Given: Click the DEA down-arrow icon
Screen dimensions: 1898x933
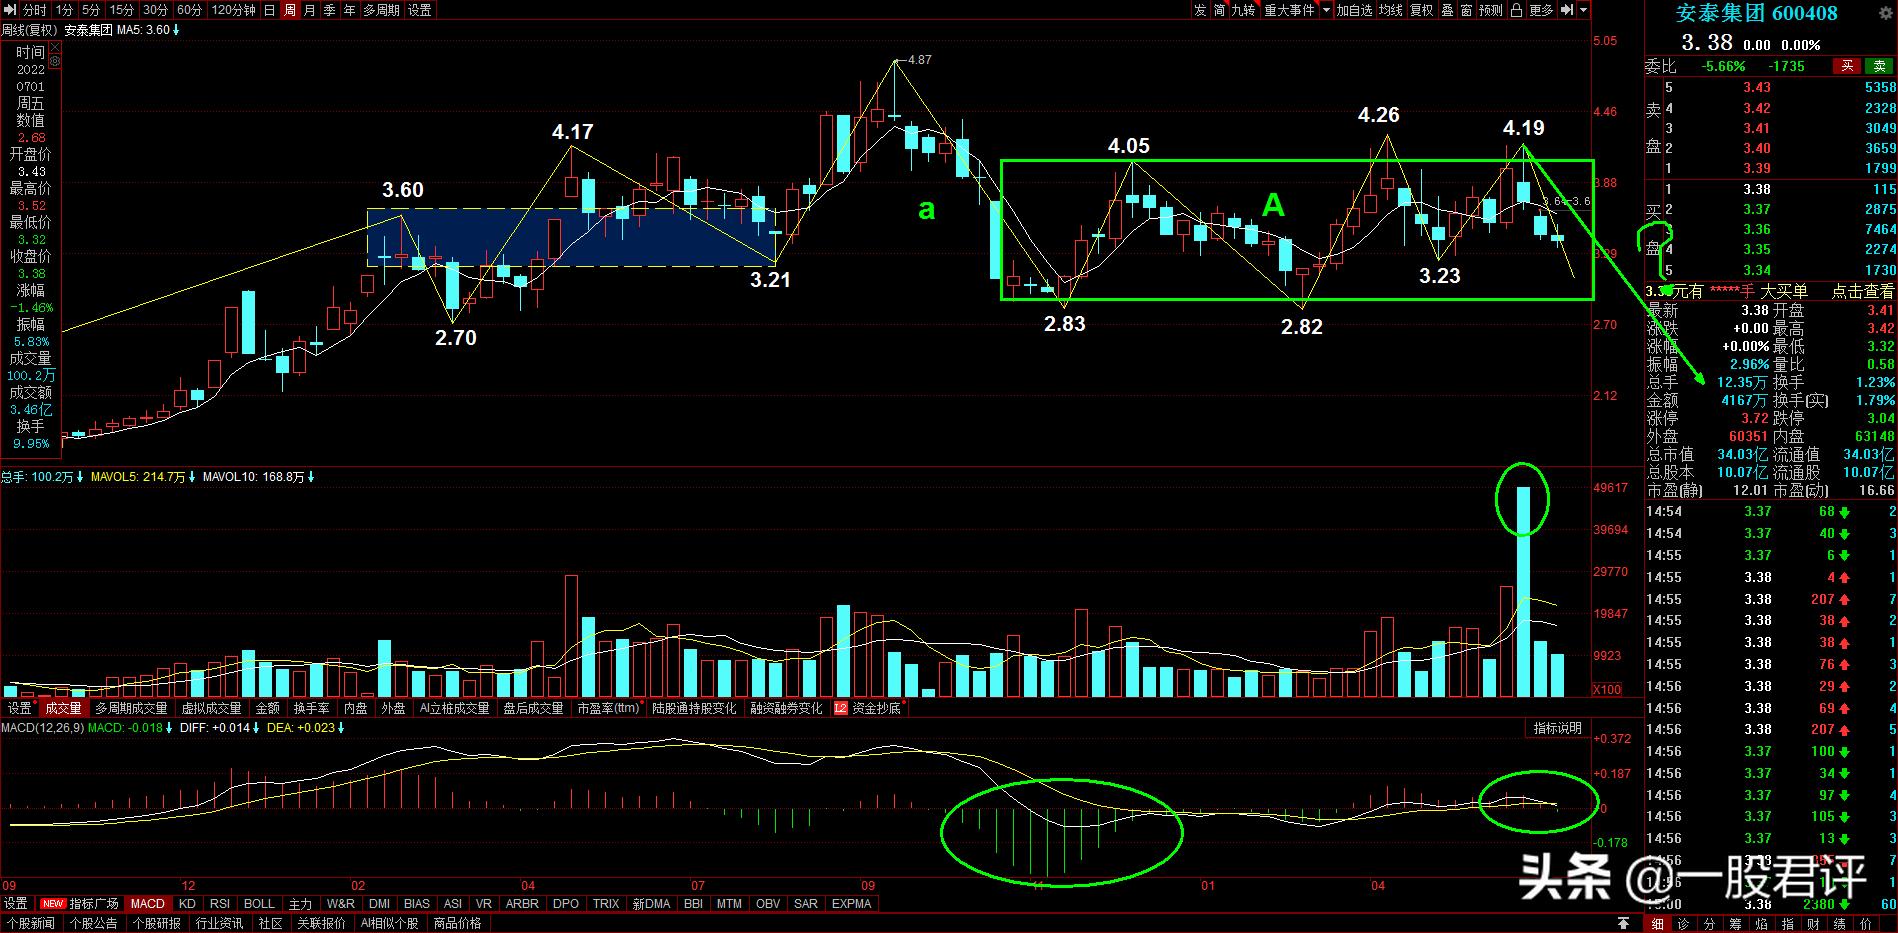Looking at the screenshot, I should [x=342, y=728].
